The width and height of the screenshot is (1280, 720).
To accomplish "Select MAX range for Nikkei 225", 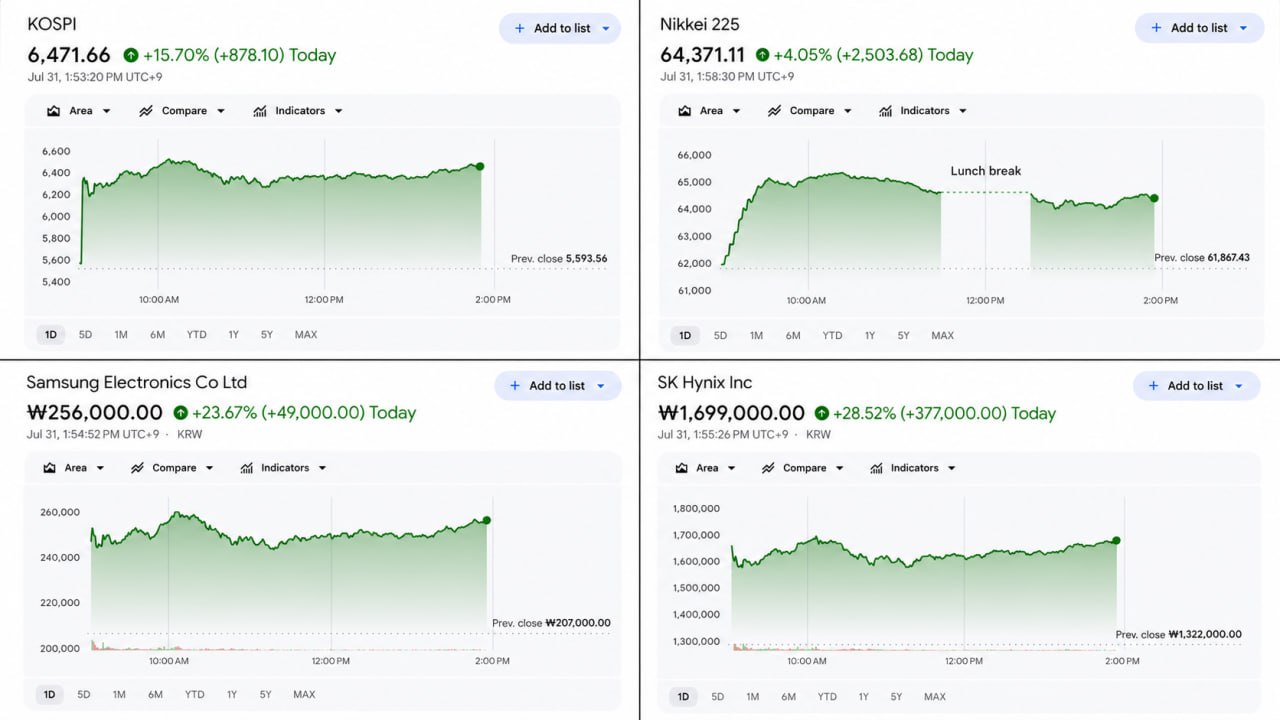I will click(x=942, y=336).
